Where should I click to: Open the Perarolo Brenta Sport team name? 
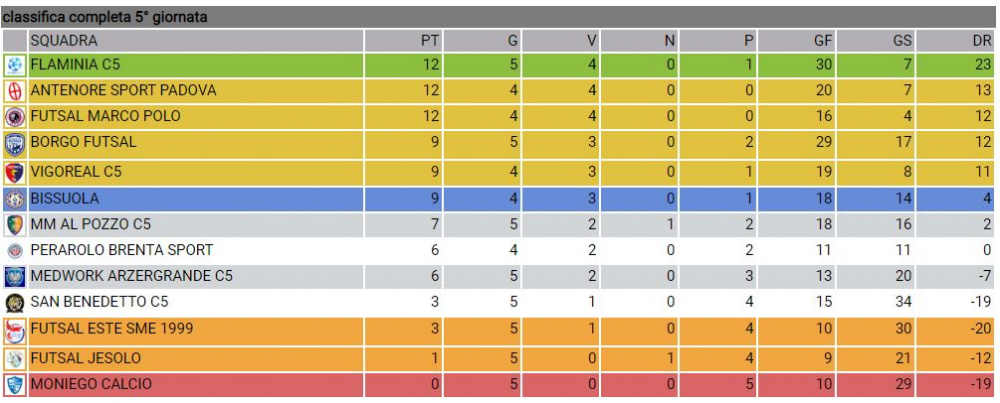pos(122,250)
